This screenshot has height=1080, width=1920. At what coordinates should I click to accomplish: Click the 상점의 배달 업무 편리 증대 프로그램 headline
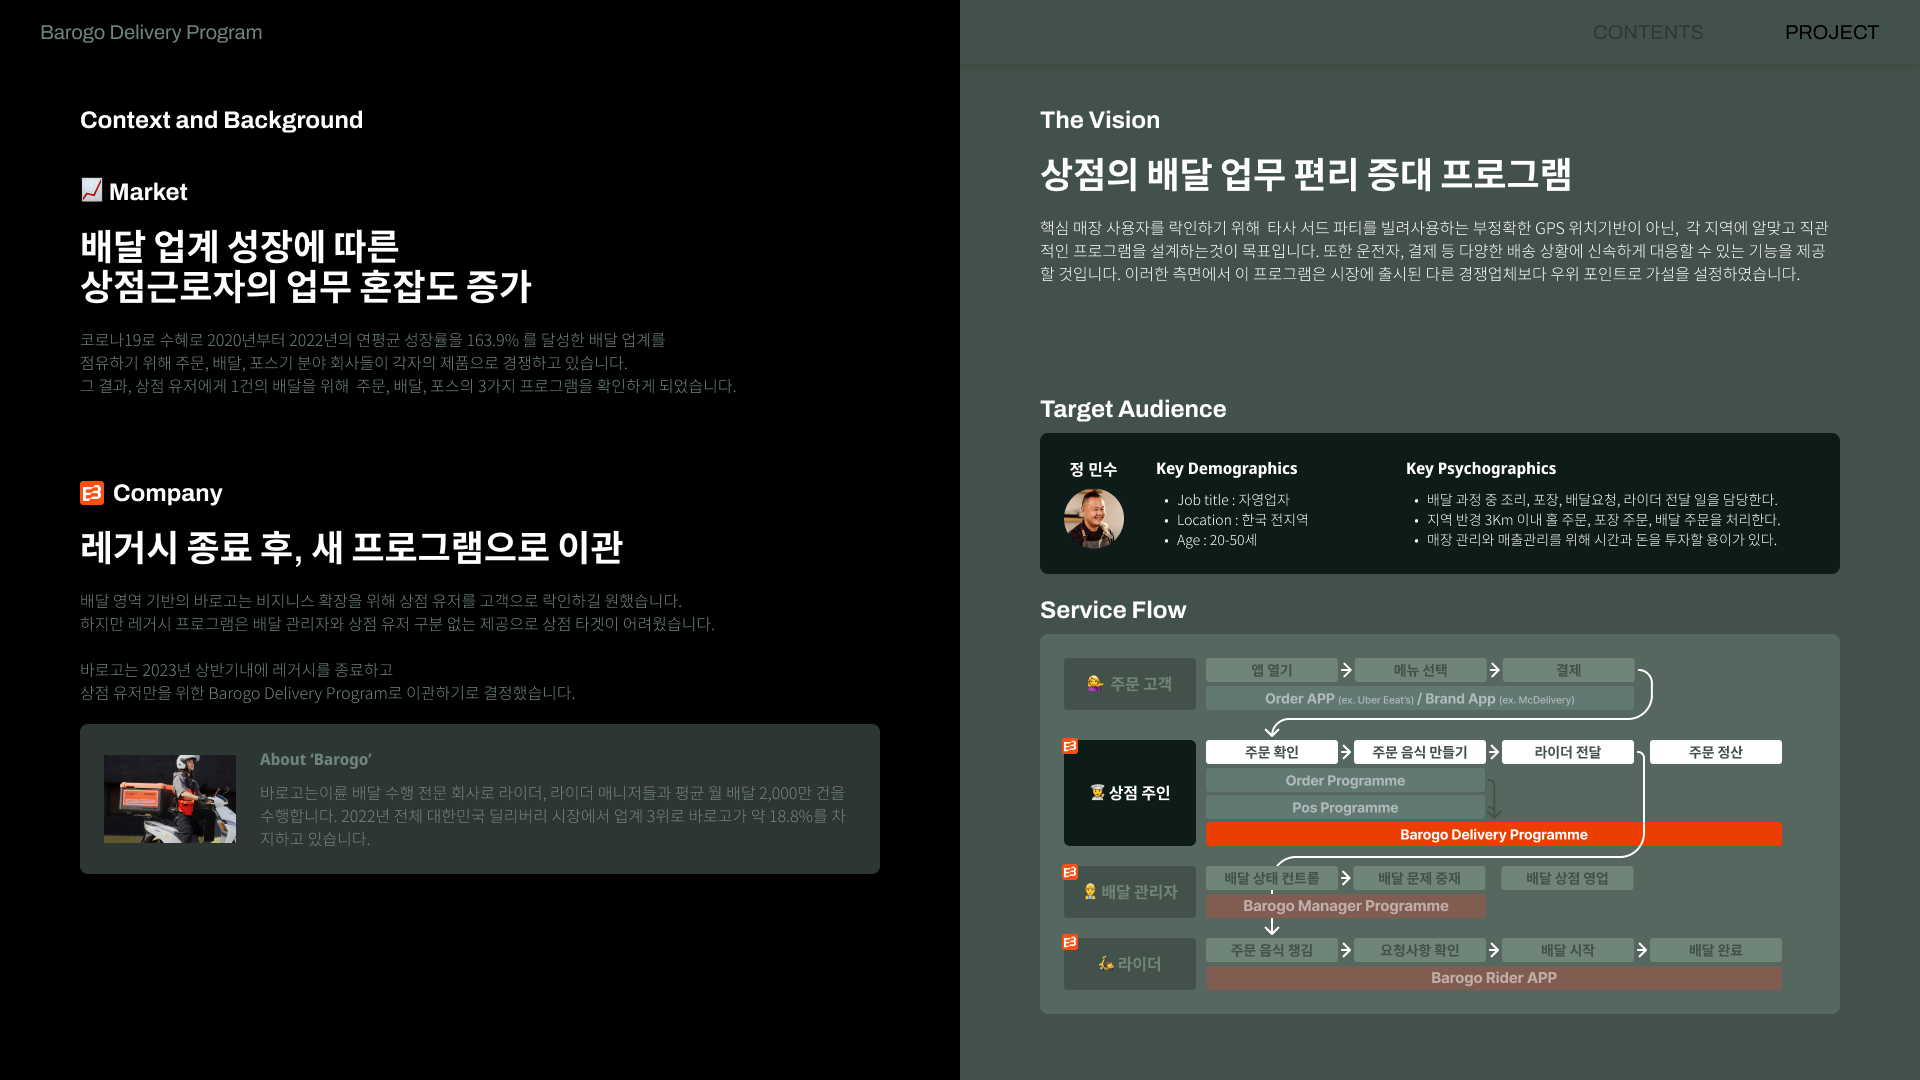(x=1306, y=175)
